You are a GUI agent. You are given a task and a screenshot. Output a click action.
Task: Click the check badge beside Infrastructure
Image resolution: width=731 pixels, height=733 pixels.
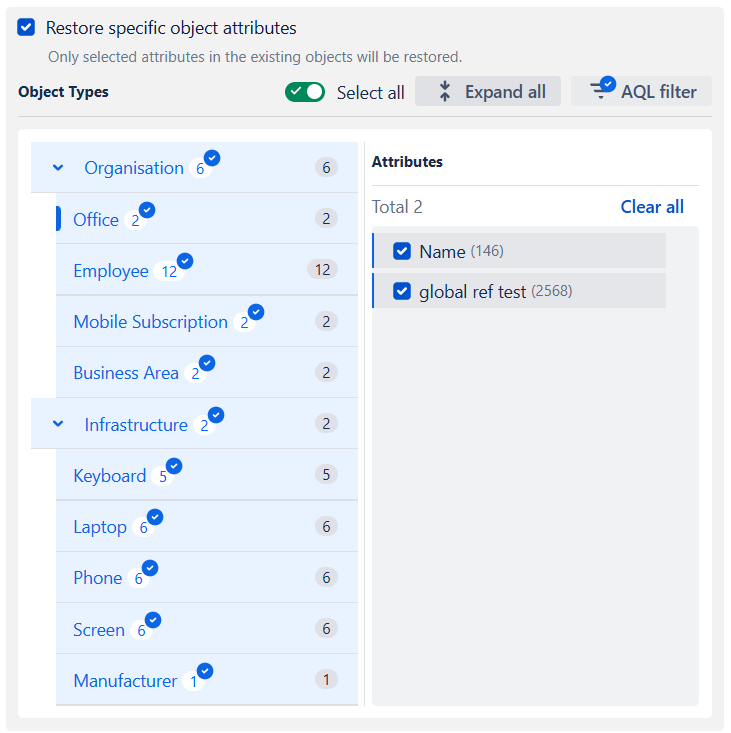point(215,415)
